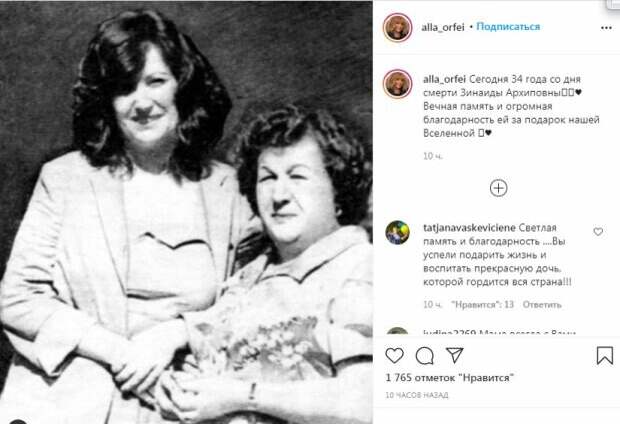Click alla_orfei username in caption
The width and height of the screenshot is (620, 424).
point(444,79)
